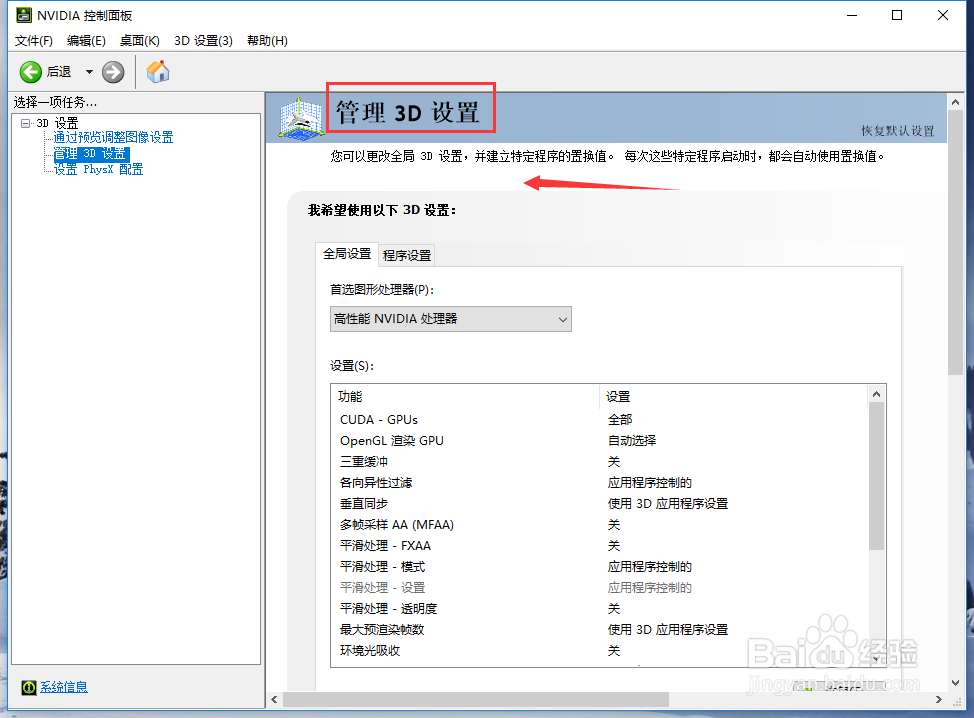Click the system information icon at bottom left
974x718 pixels.
(29, 687)
